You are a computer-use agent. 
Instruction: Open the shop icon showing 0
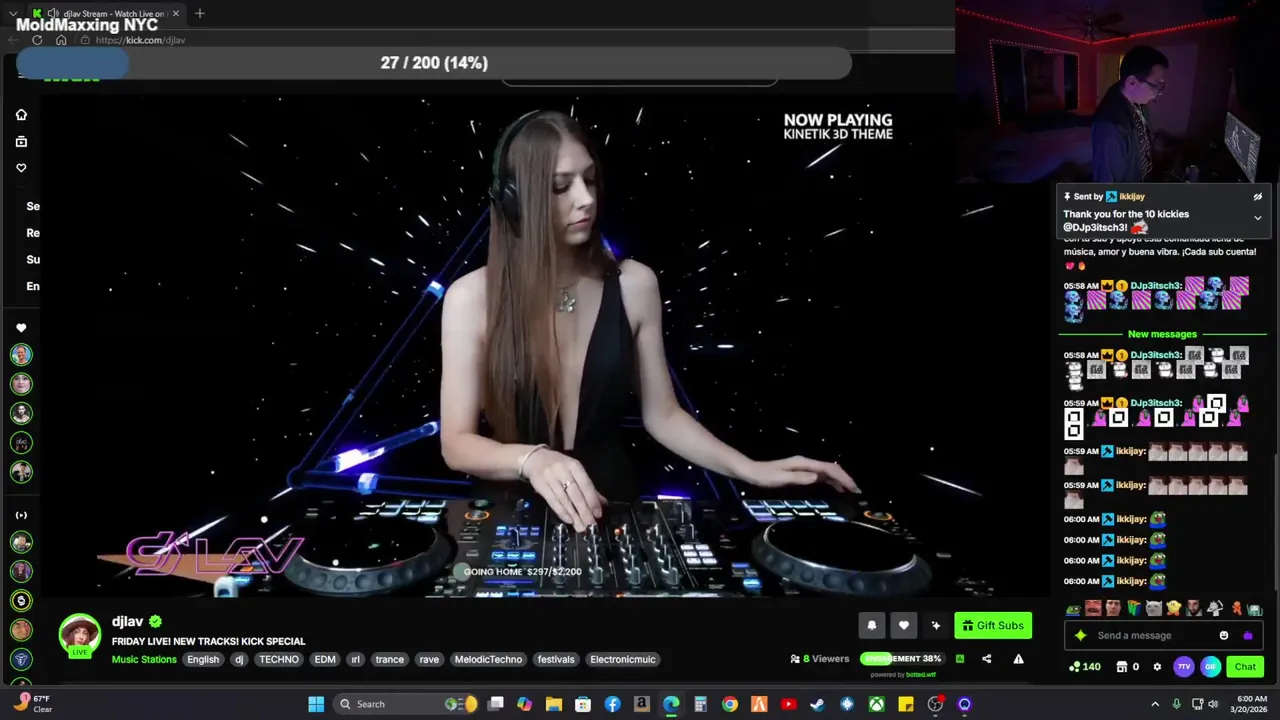coord(1128,667)
